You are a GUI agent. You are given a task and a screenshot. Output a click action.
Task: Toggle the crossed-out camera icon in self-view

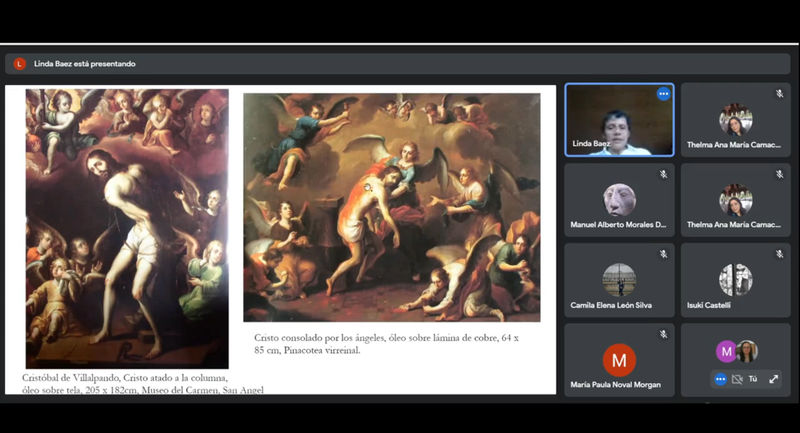(x=737, y=379)
